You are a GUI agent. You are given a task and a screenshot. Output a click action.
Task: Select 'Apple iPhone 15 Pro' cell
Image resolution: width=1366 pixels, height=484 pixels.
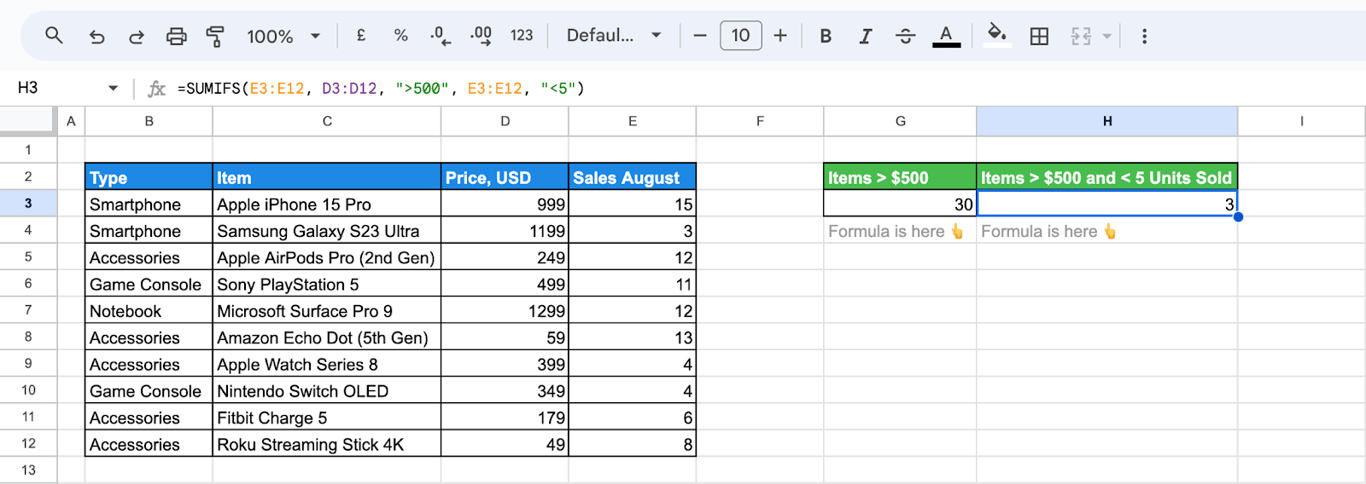click(327, 204)
